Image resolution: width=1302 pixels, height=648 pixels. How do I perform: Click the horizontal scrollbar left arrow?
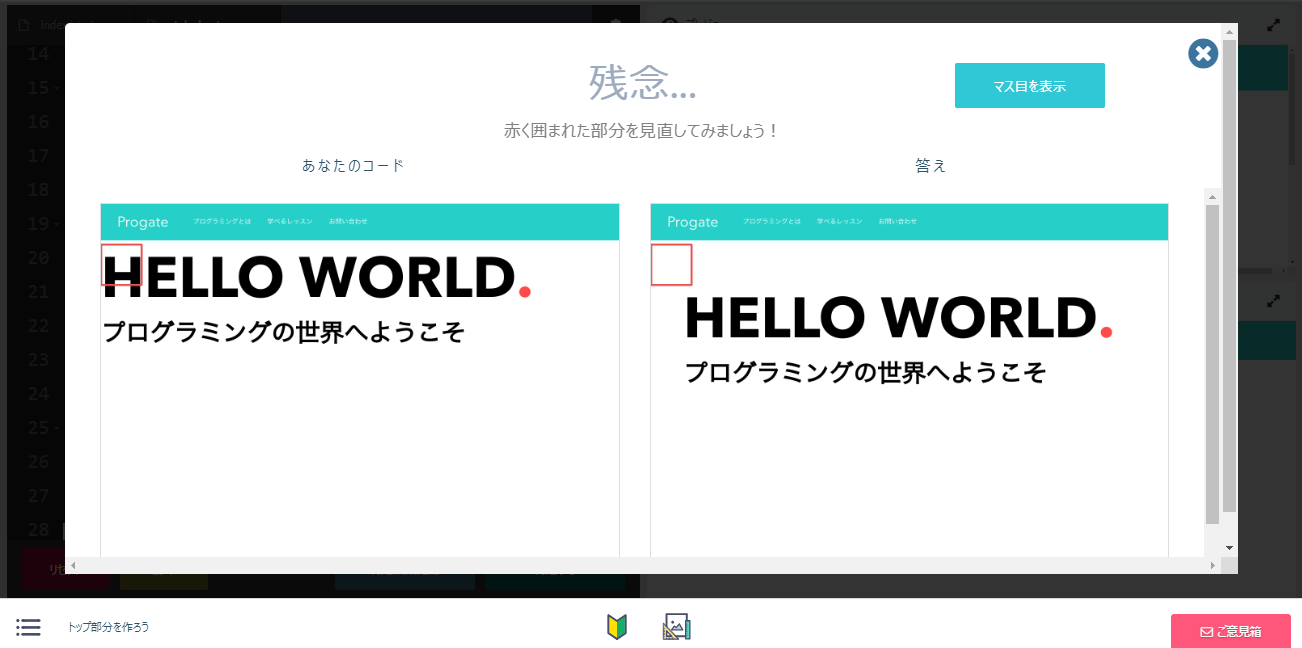click(x=73, y=566)
